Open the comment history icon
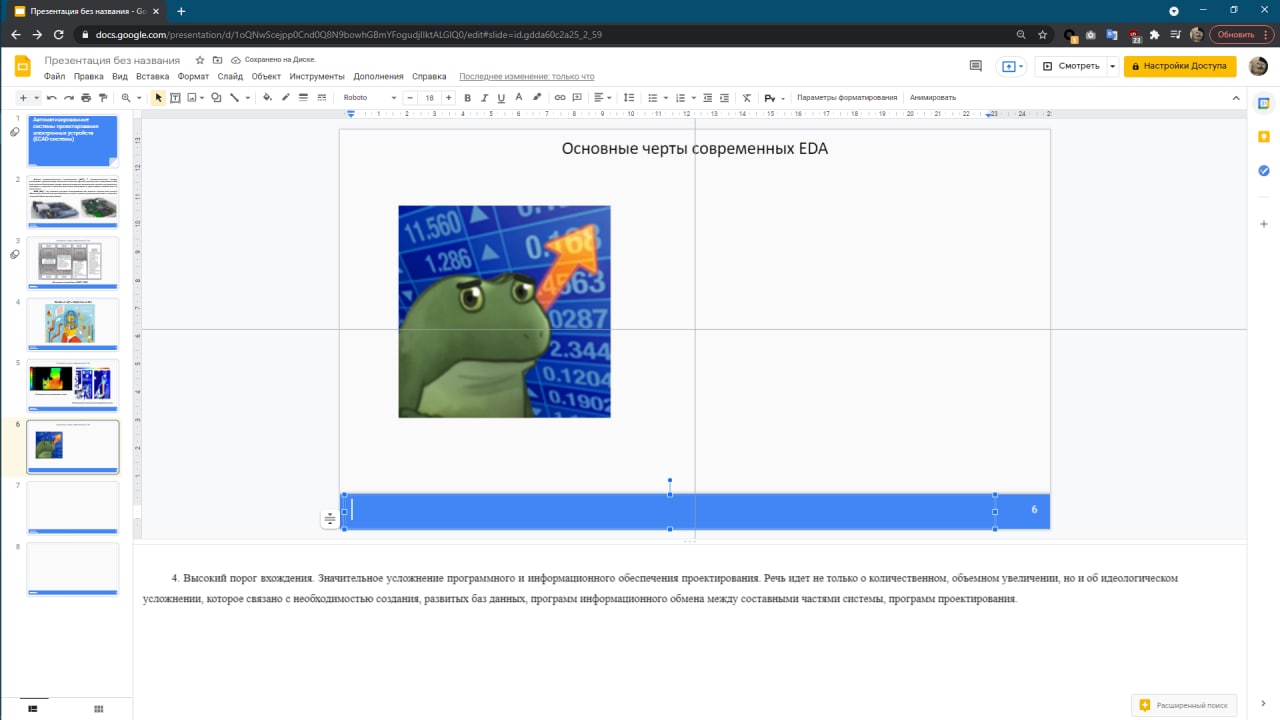This screenshot has width=1280, height=720. click(976, 66)
